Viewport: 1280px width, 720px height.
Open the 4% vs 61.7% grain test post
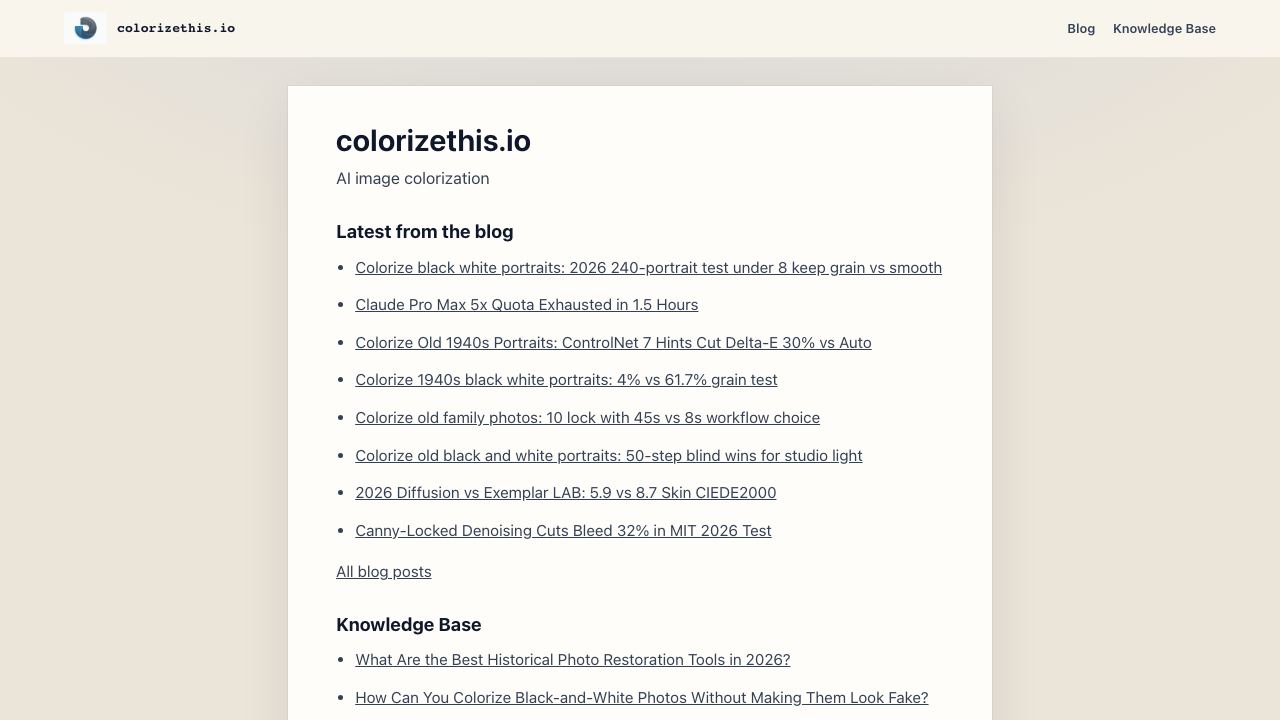pyautogui.click(x=566, y=380)
